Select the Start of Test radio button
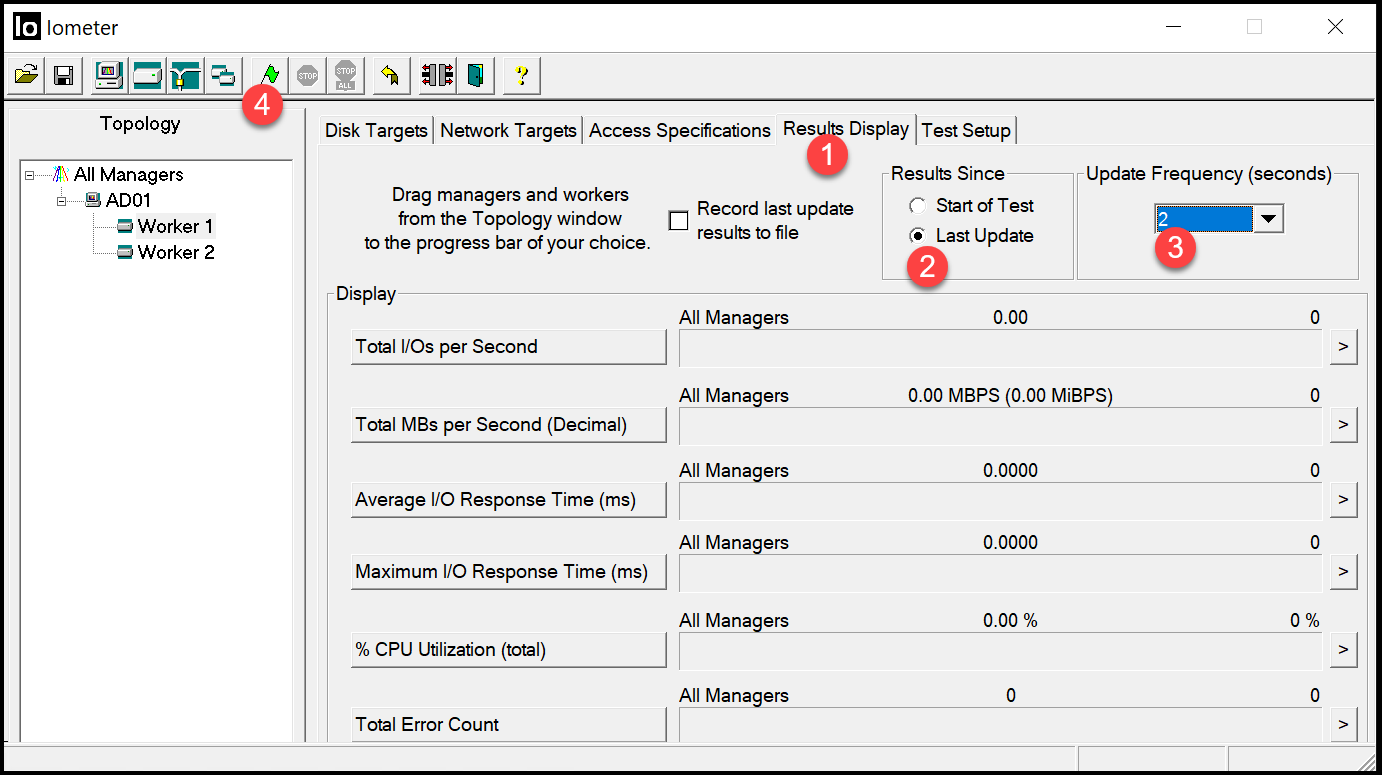Screen dimensions: 1382x775 (917, 206)
